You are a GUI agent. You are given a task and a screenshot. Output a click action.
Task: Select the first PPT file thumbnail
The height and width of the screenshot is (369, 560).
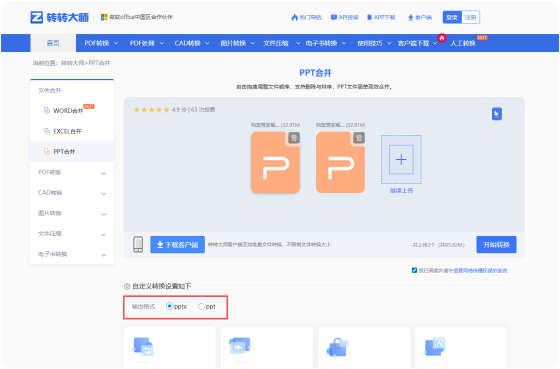click(x=275, y=163)
